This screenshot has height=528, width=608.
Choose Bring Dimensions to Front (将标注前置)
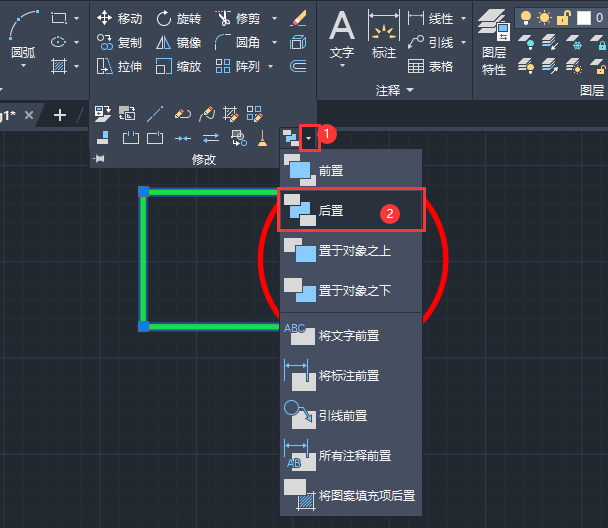351,375
